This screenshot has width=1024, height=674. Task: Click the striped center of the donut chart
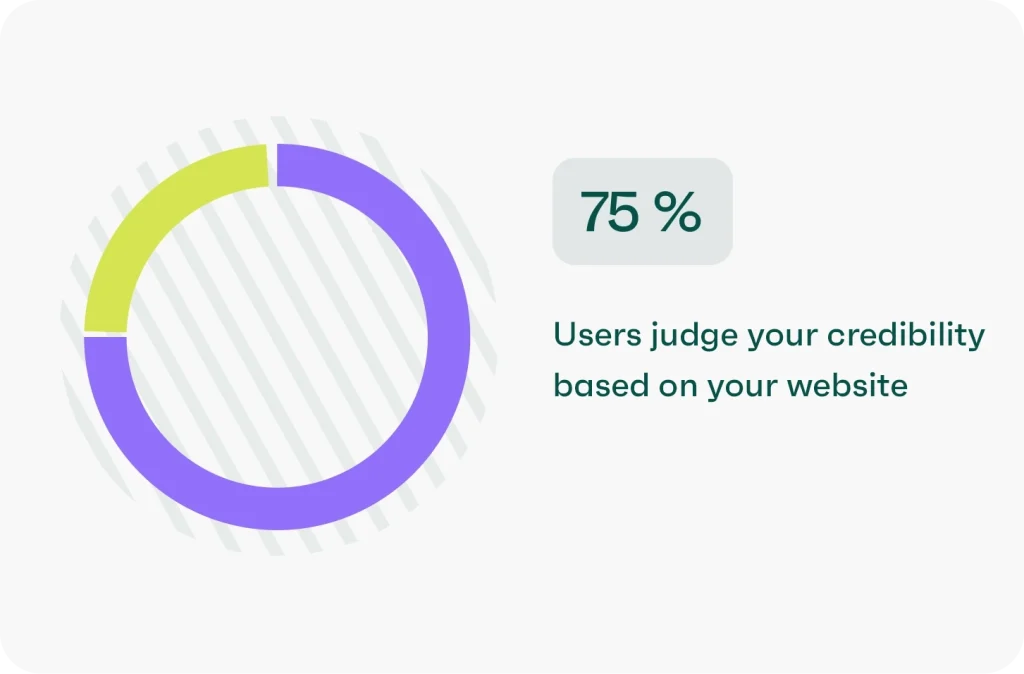277,337
